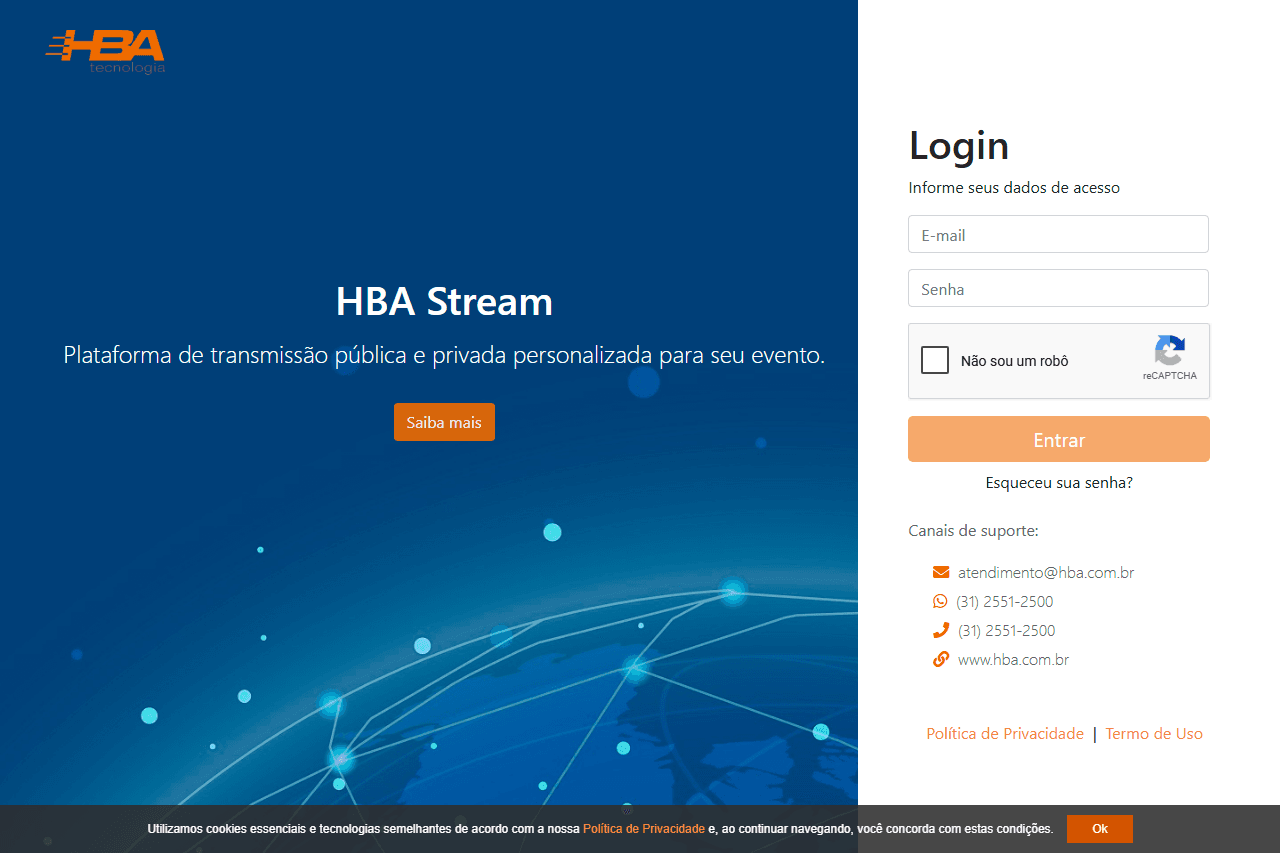The image size is (1280, 853).
Task: Click the atendimento@hba.com.br email address
Action: coord(1046,573)
